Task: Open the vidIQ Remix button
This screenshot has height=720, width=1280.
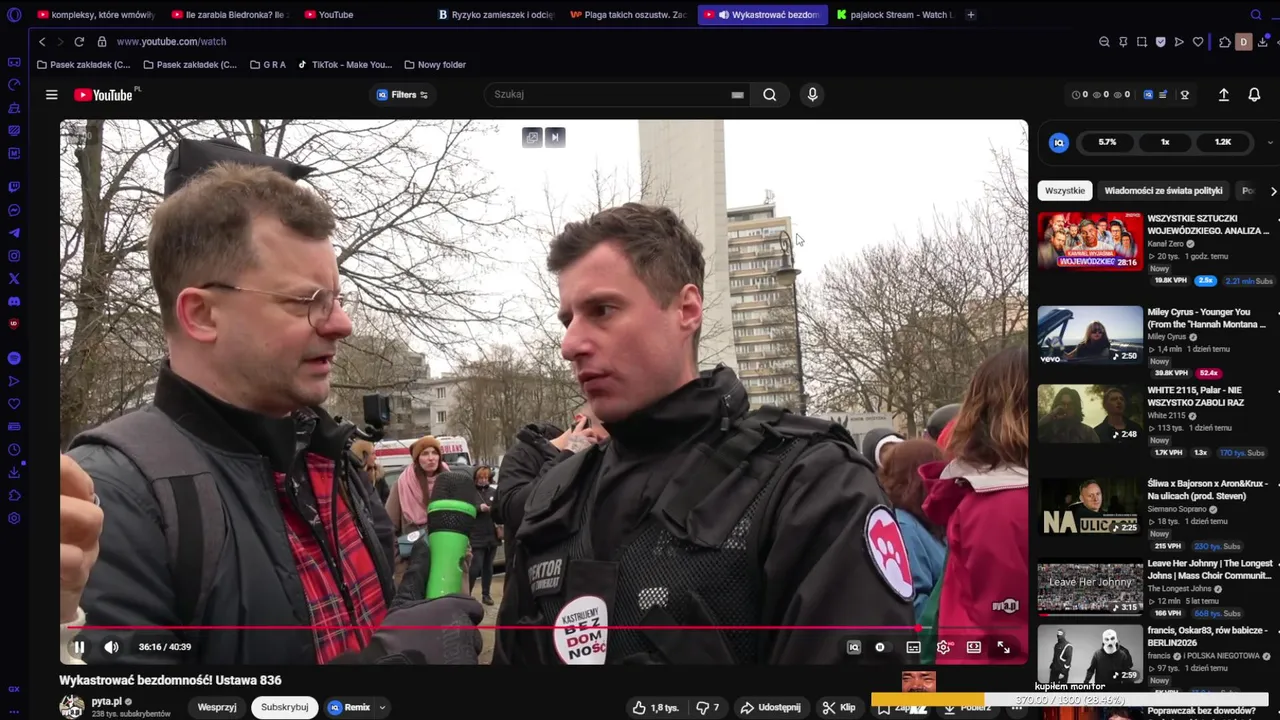Action: point(349,707)
